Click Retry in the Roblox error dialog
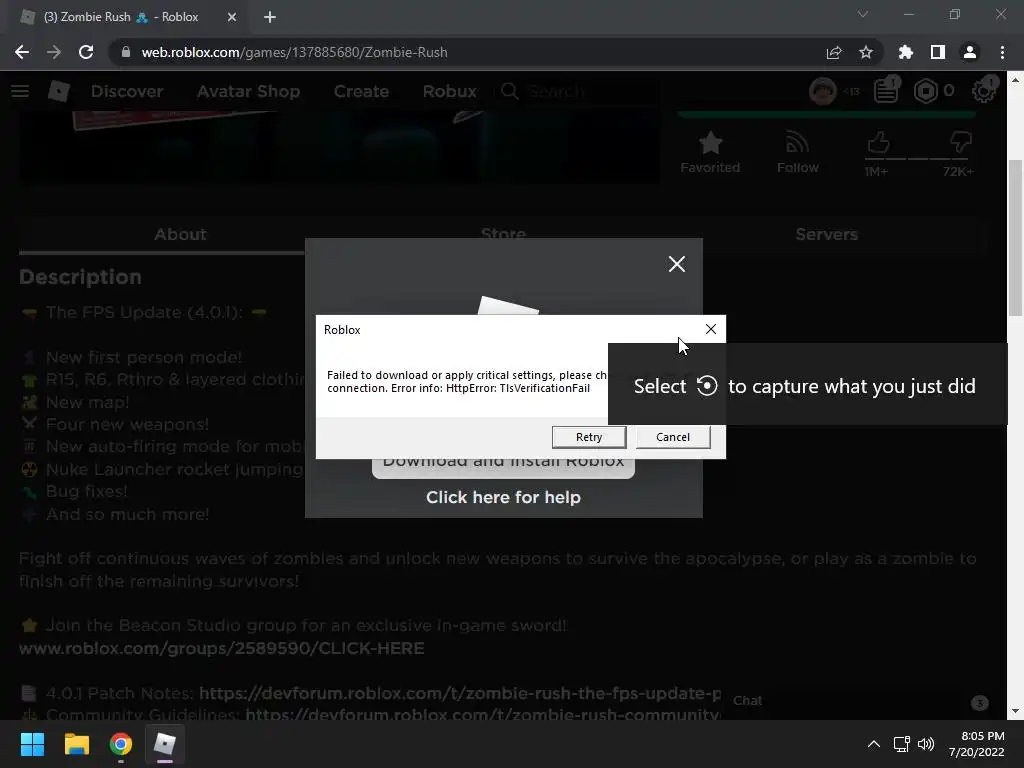1024x768 pixels. click(x=588, y=437)
